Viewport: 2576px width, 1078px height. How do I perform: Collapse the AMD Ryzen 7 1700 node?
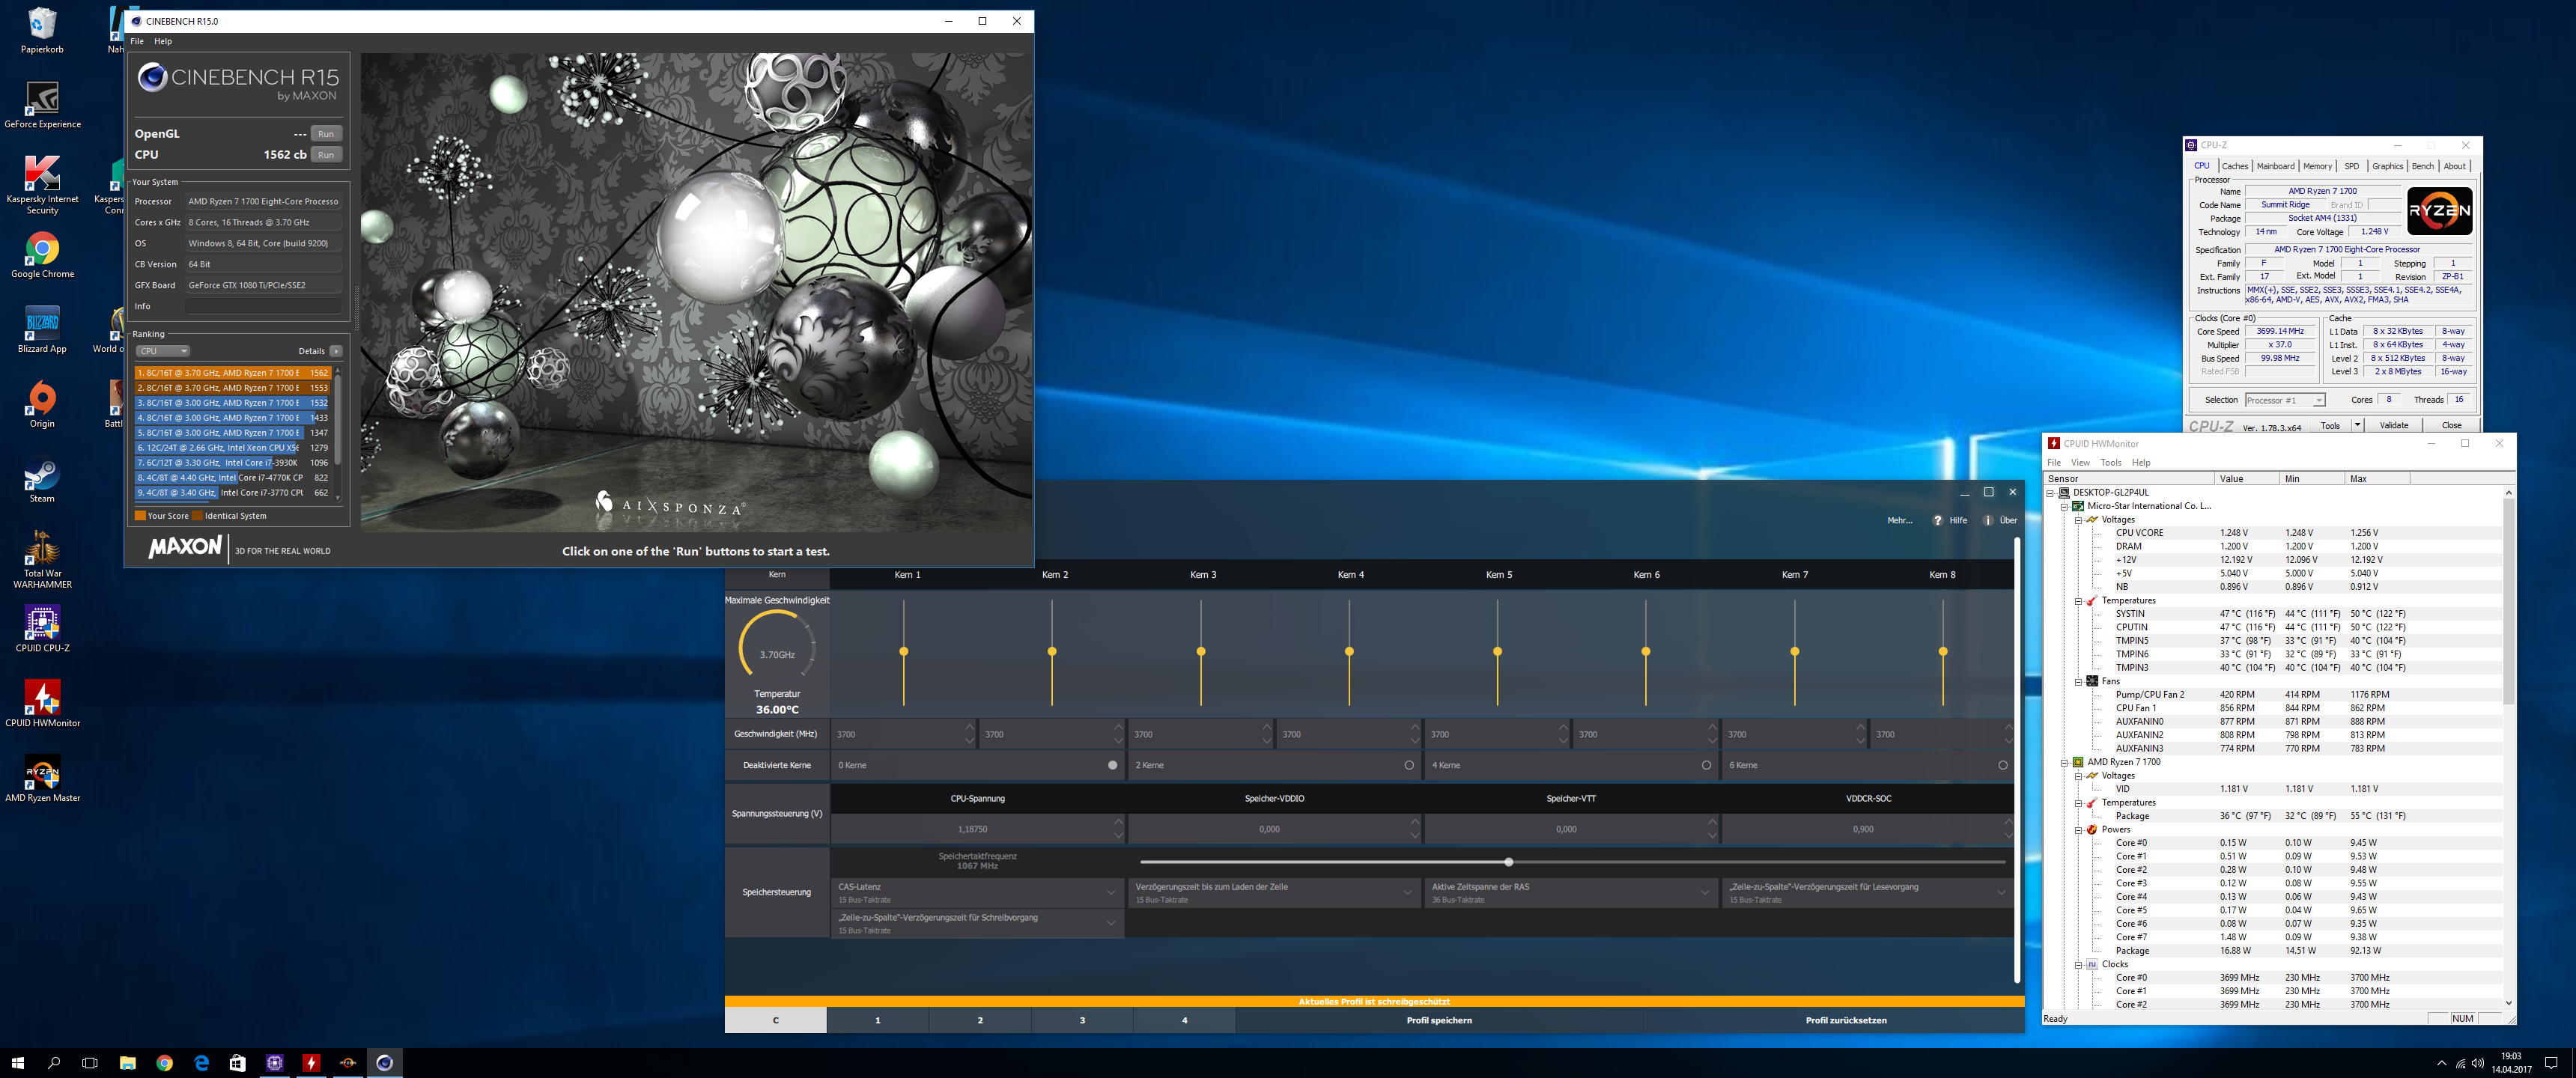tap(2064, 762)
